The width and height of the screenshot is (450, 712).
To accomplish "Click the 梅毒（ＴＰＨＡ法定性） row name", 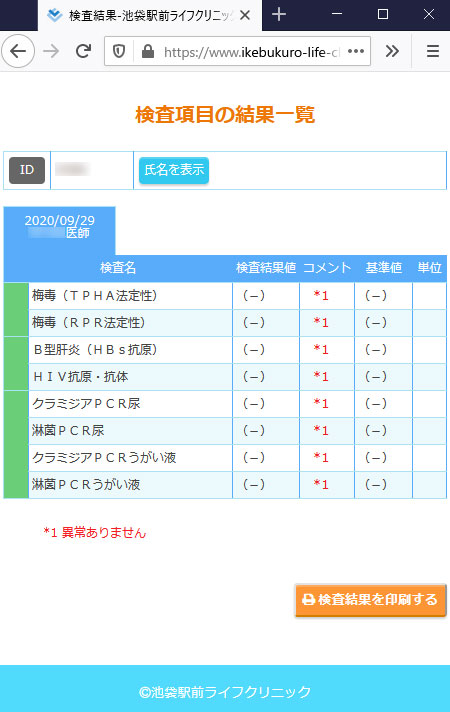I will [x=94, y=296].
